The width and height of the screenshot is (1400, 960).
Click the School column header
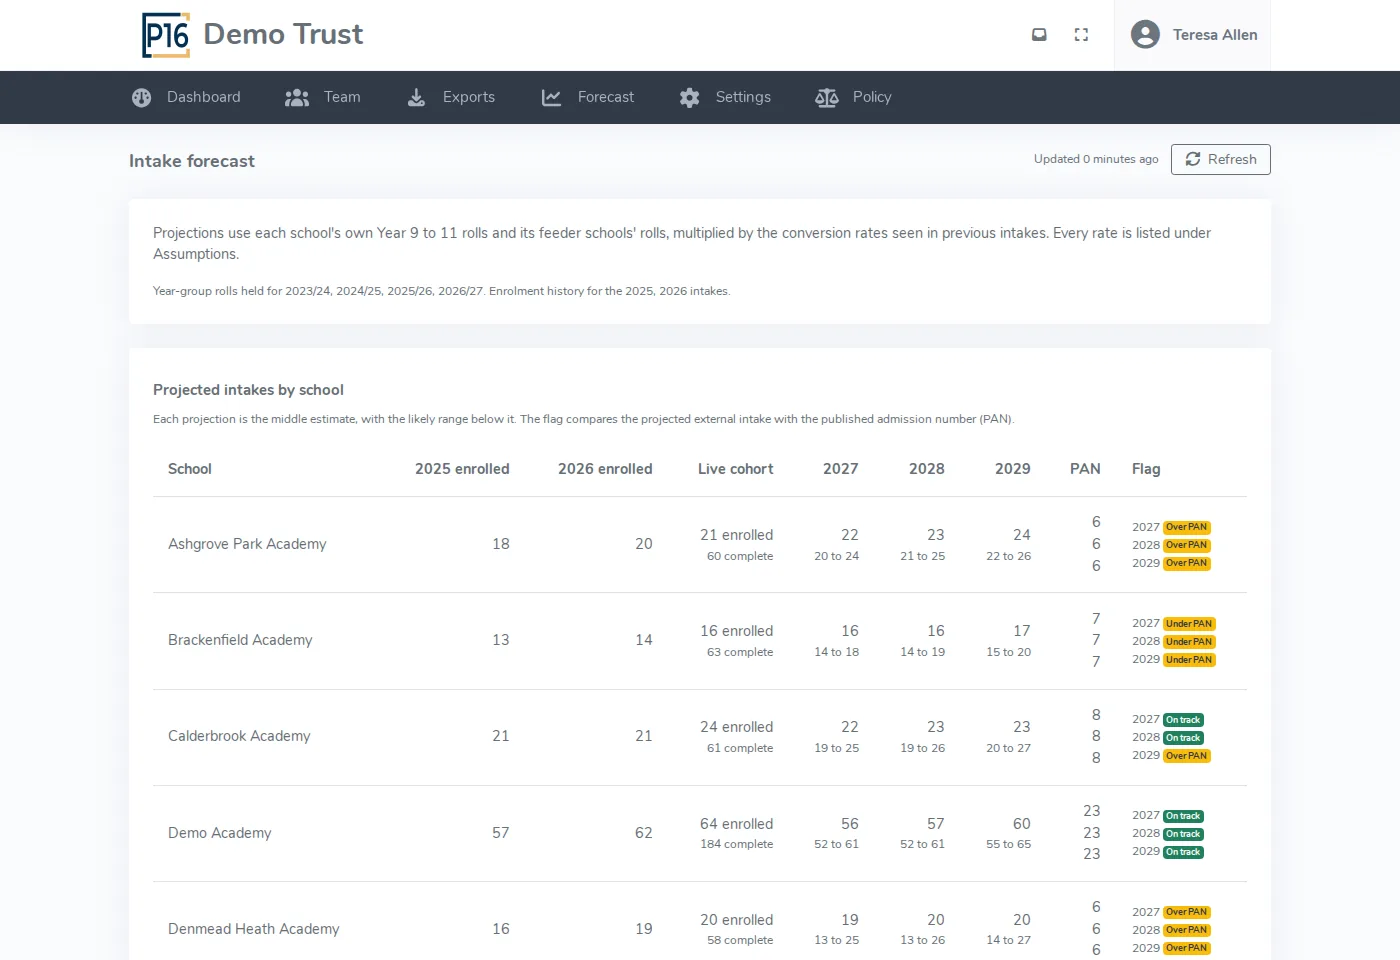[190, 469]
